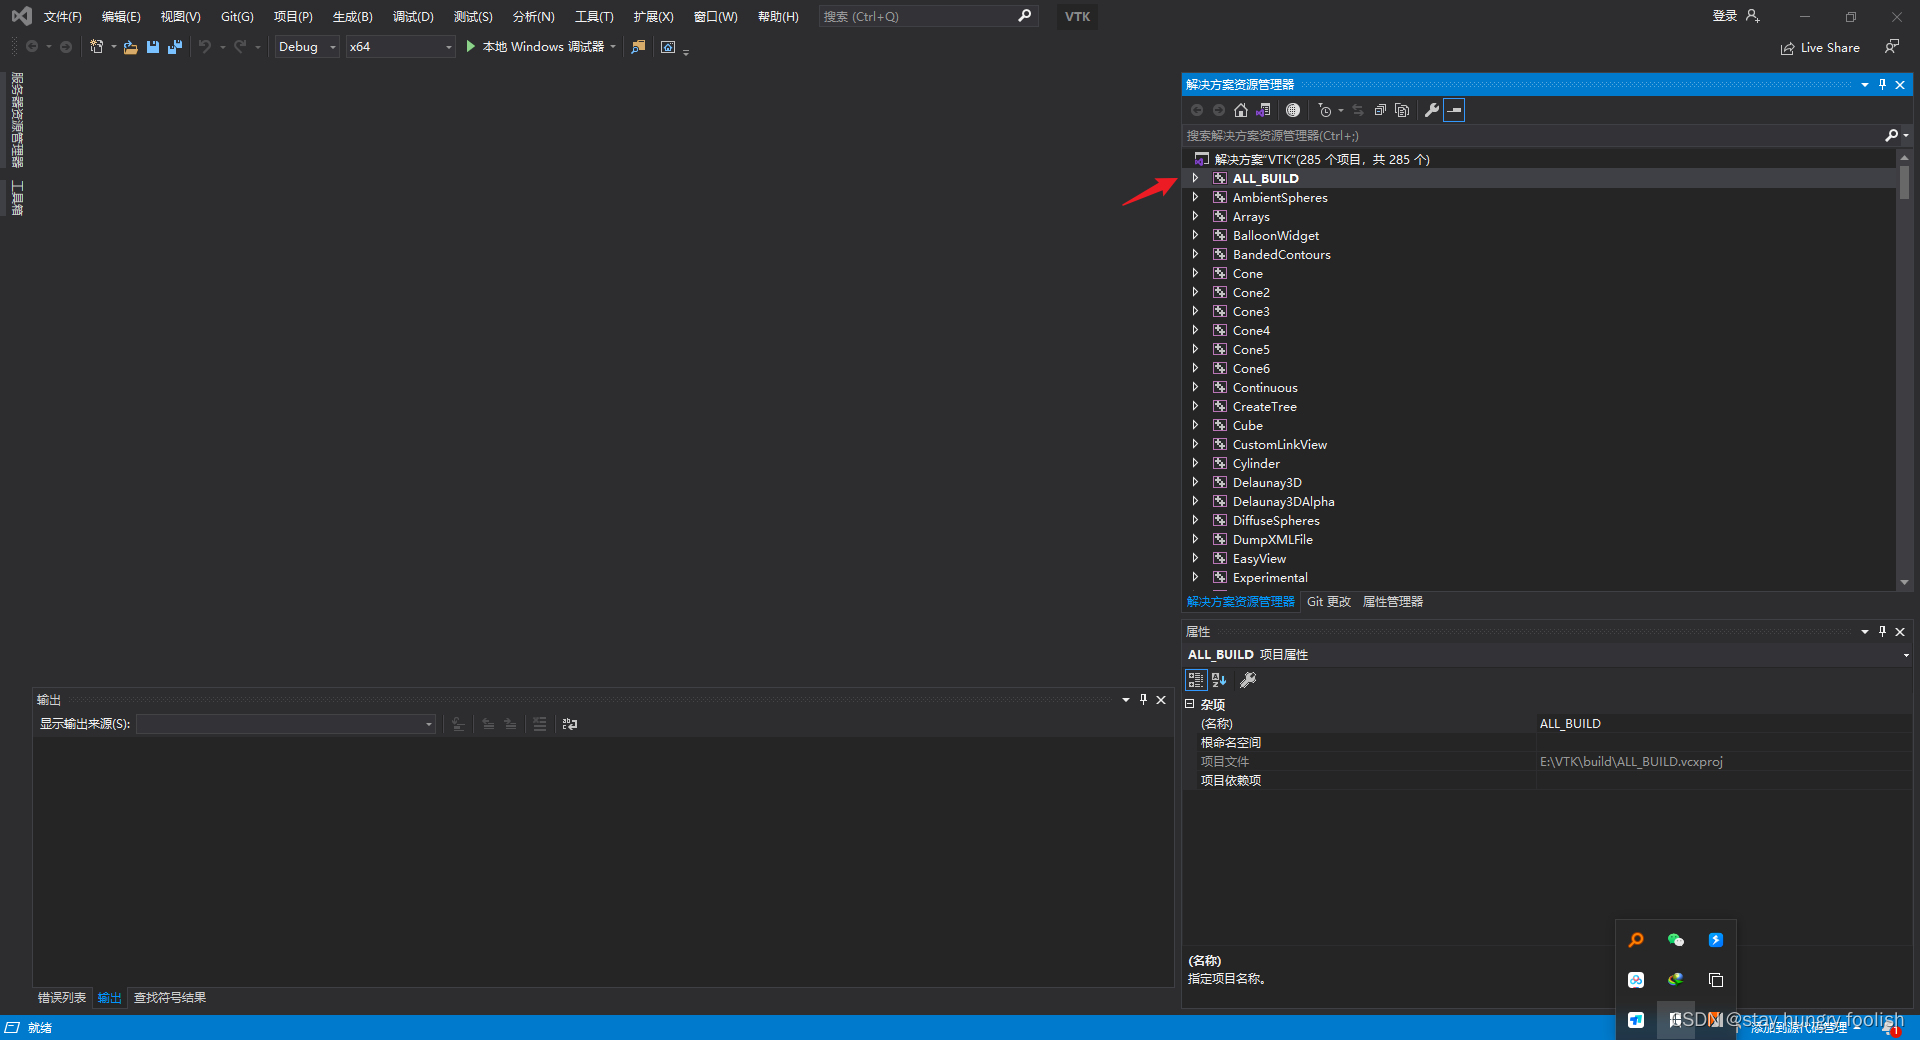
Task: Click the Home icon in Solution Explorer
Action: [x=1241, y=110]
